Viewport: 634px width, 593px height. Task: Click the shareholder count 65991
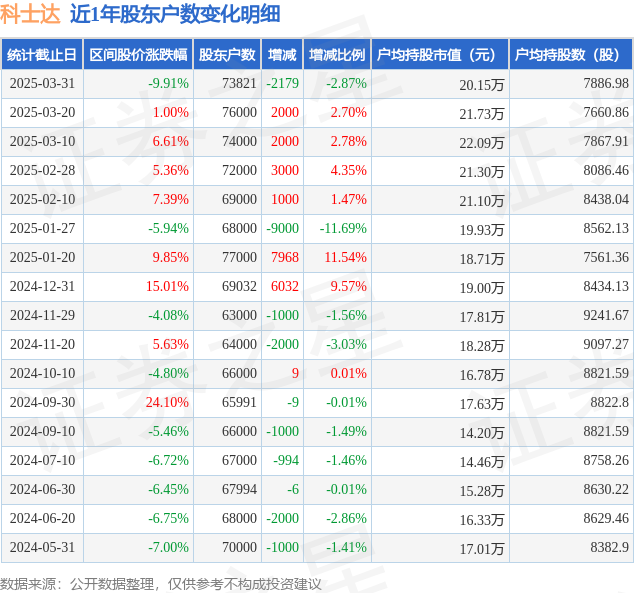(239, 402)
